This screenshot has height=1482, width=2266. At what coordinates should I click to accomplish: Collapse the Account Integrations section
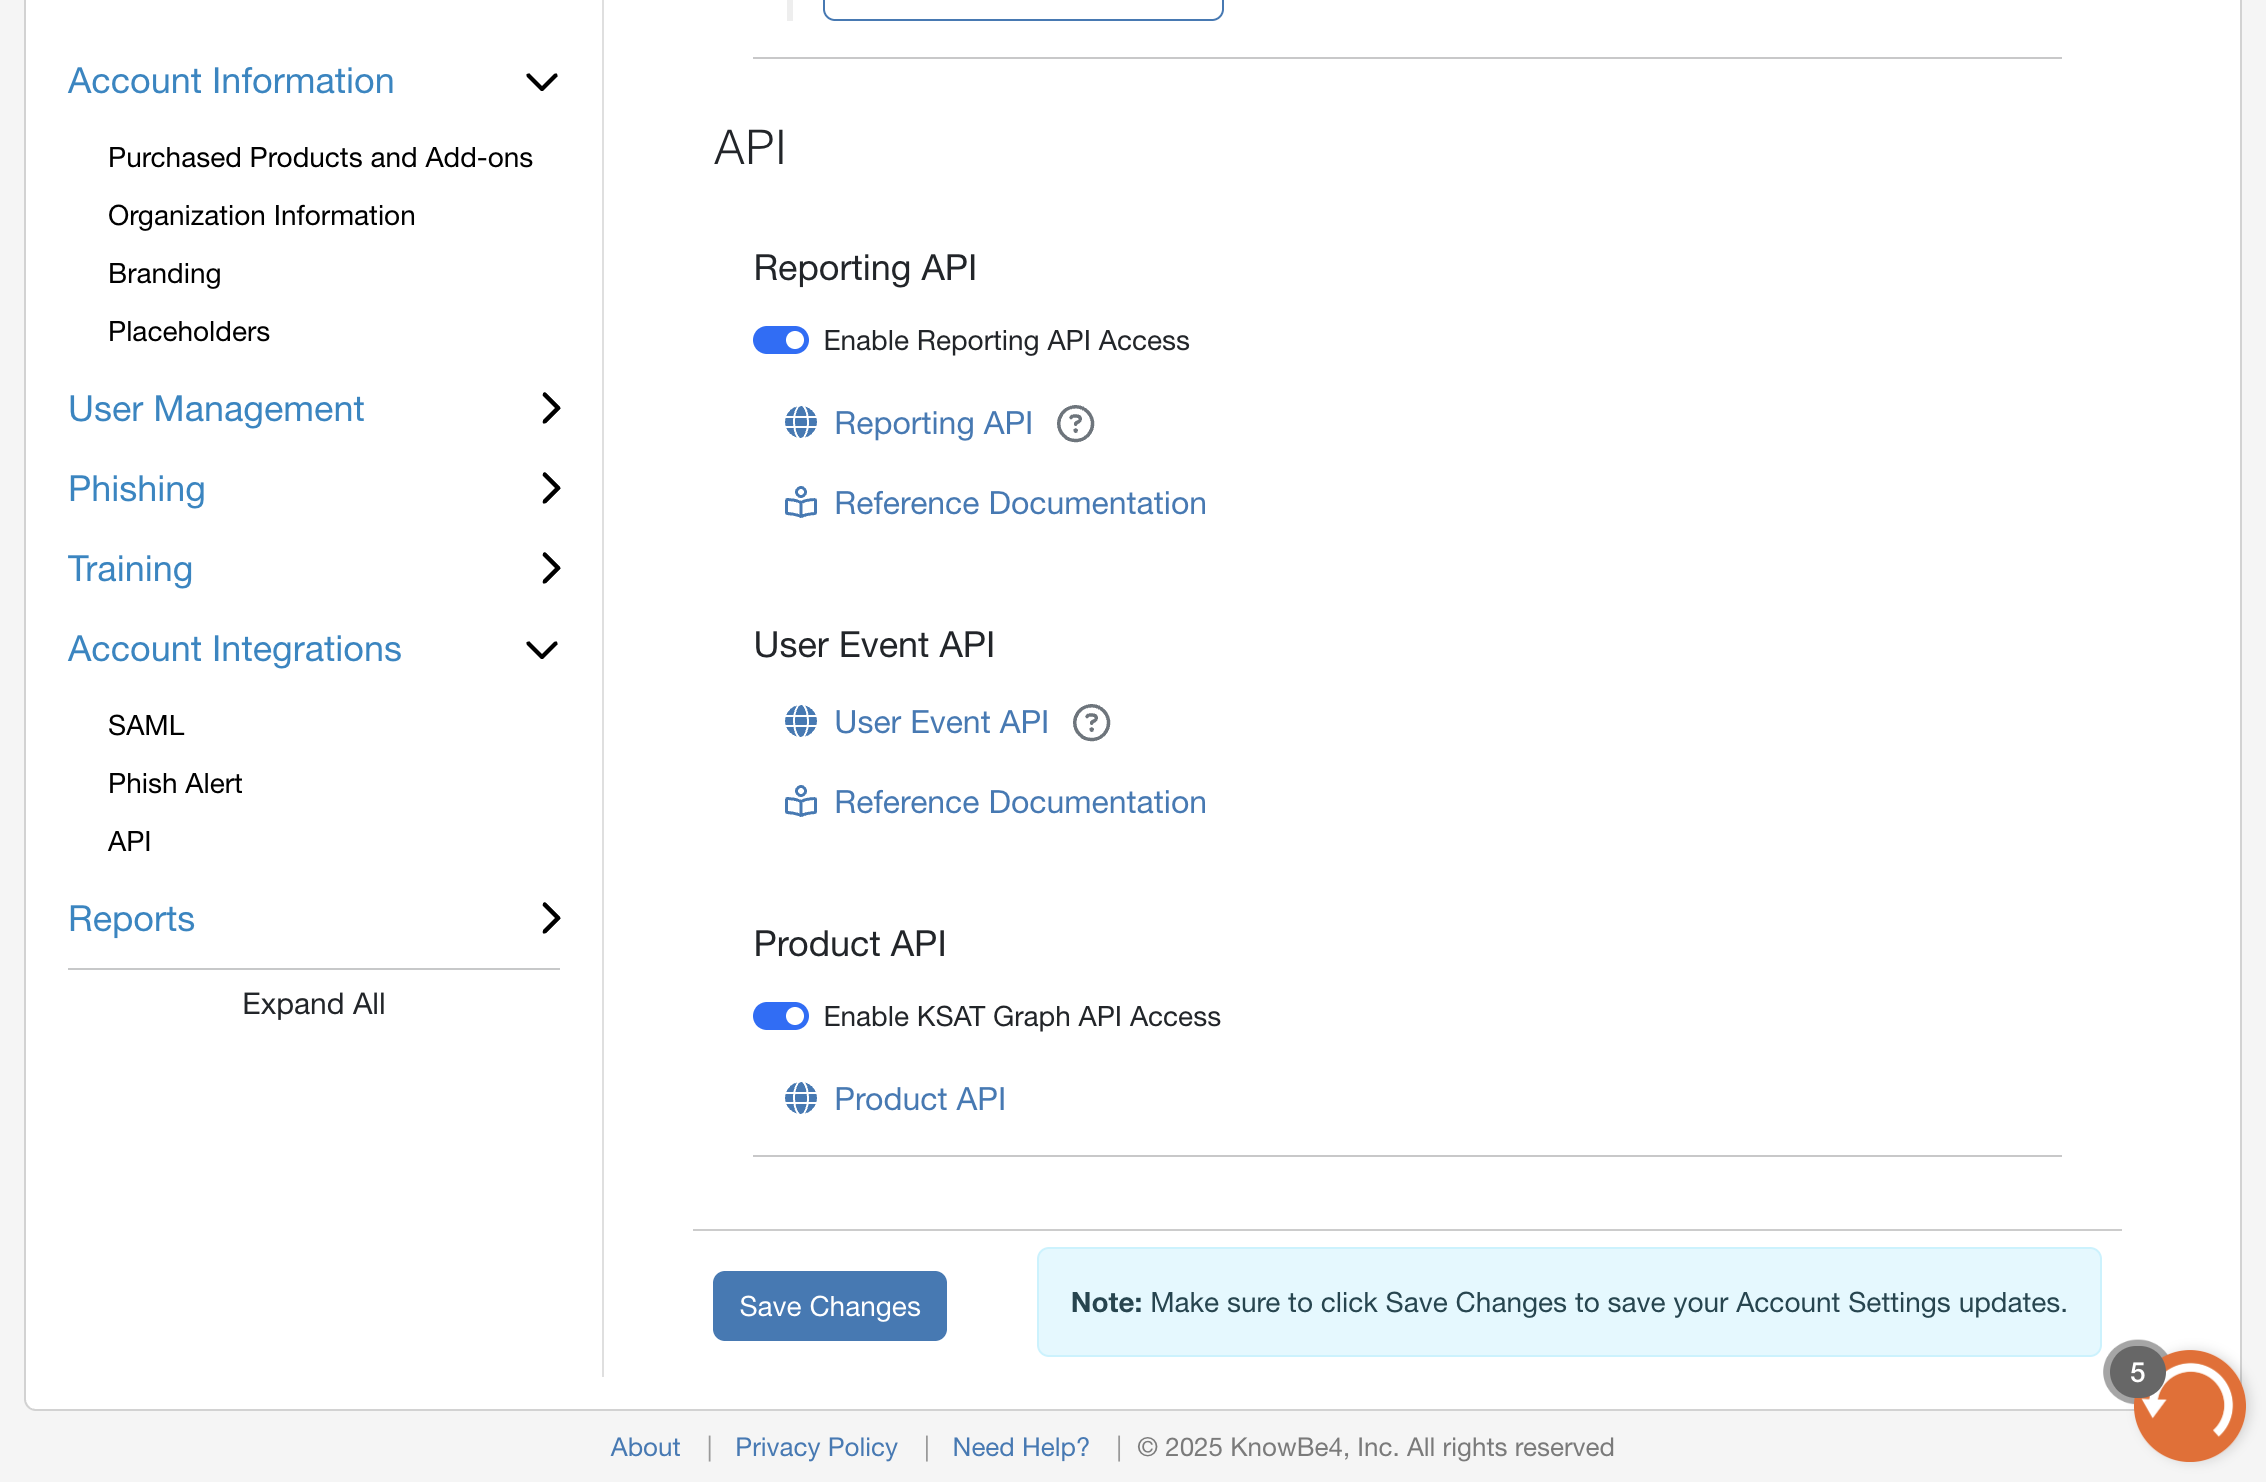pos(541,650)
